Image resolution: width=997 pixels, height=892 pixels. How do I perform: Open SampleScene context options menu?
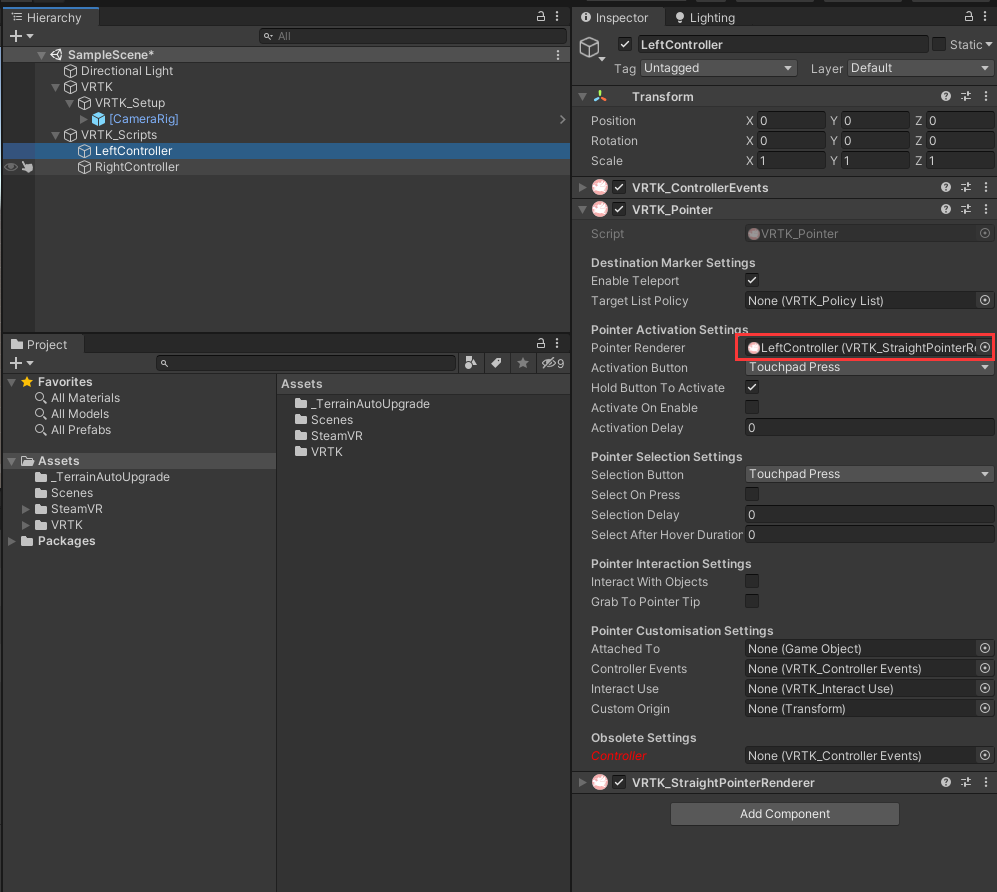tap(558, 55)
